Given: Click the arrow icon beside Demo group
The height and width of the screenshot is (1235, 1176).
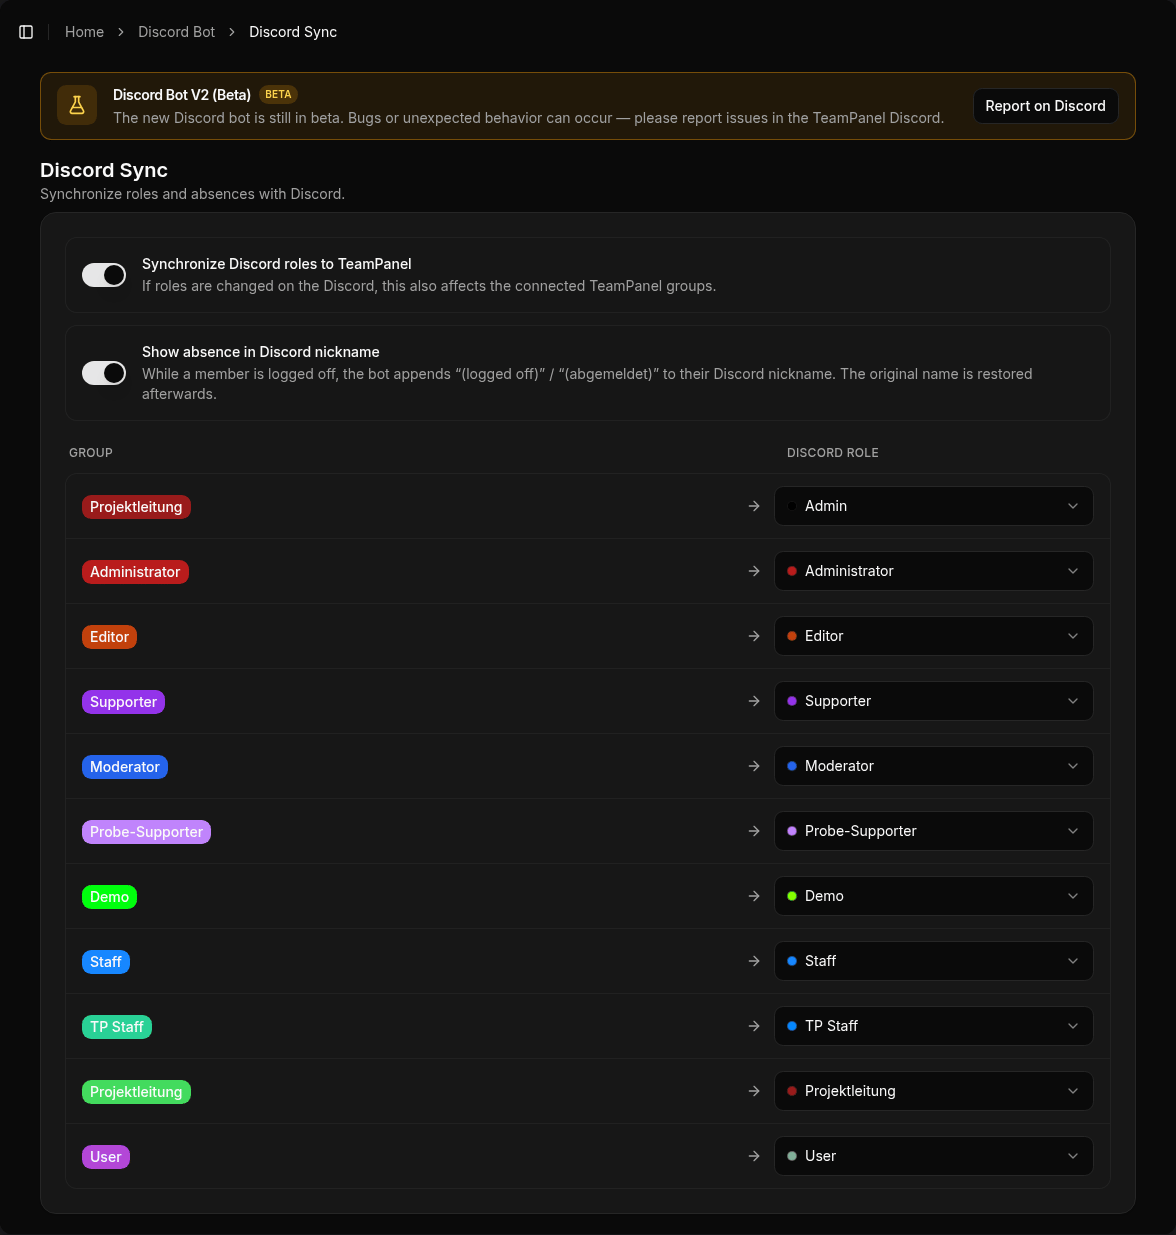Looking at the screenshot, I should click(x=754, y=896).
